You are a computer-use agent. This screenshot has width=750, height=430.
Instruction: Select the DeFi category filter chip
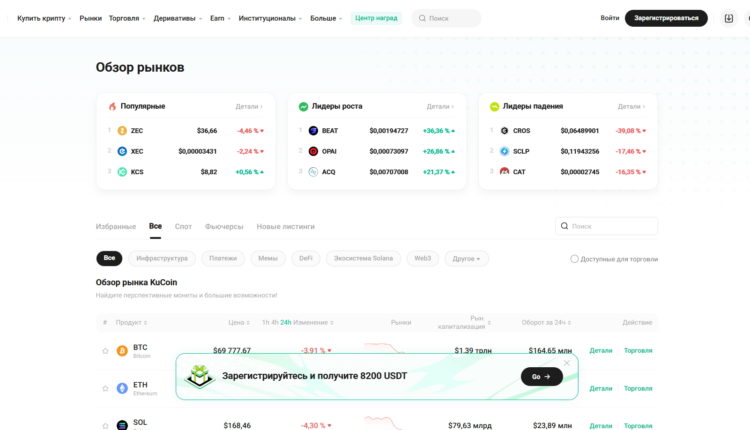pos(304,259)
